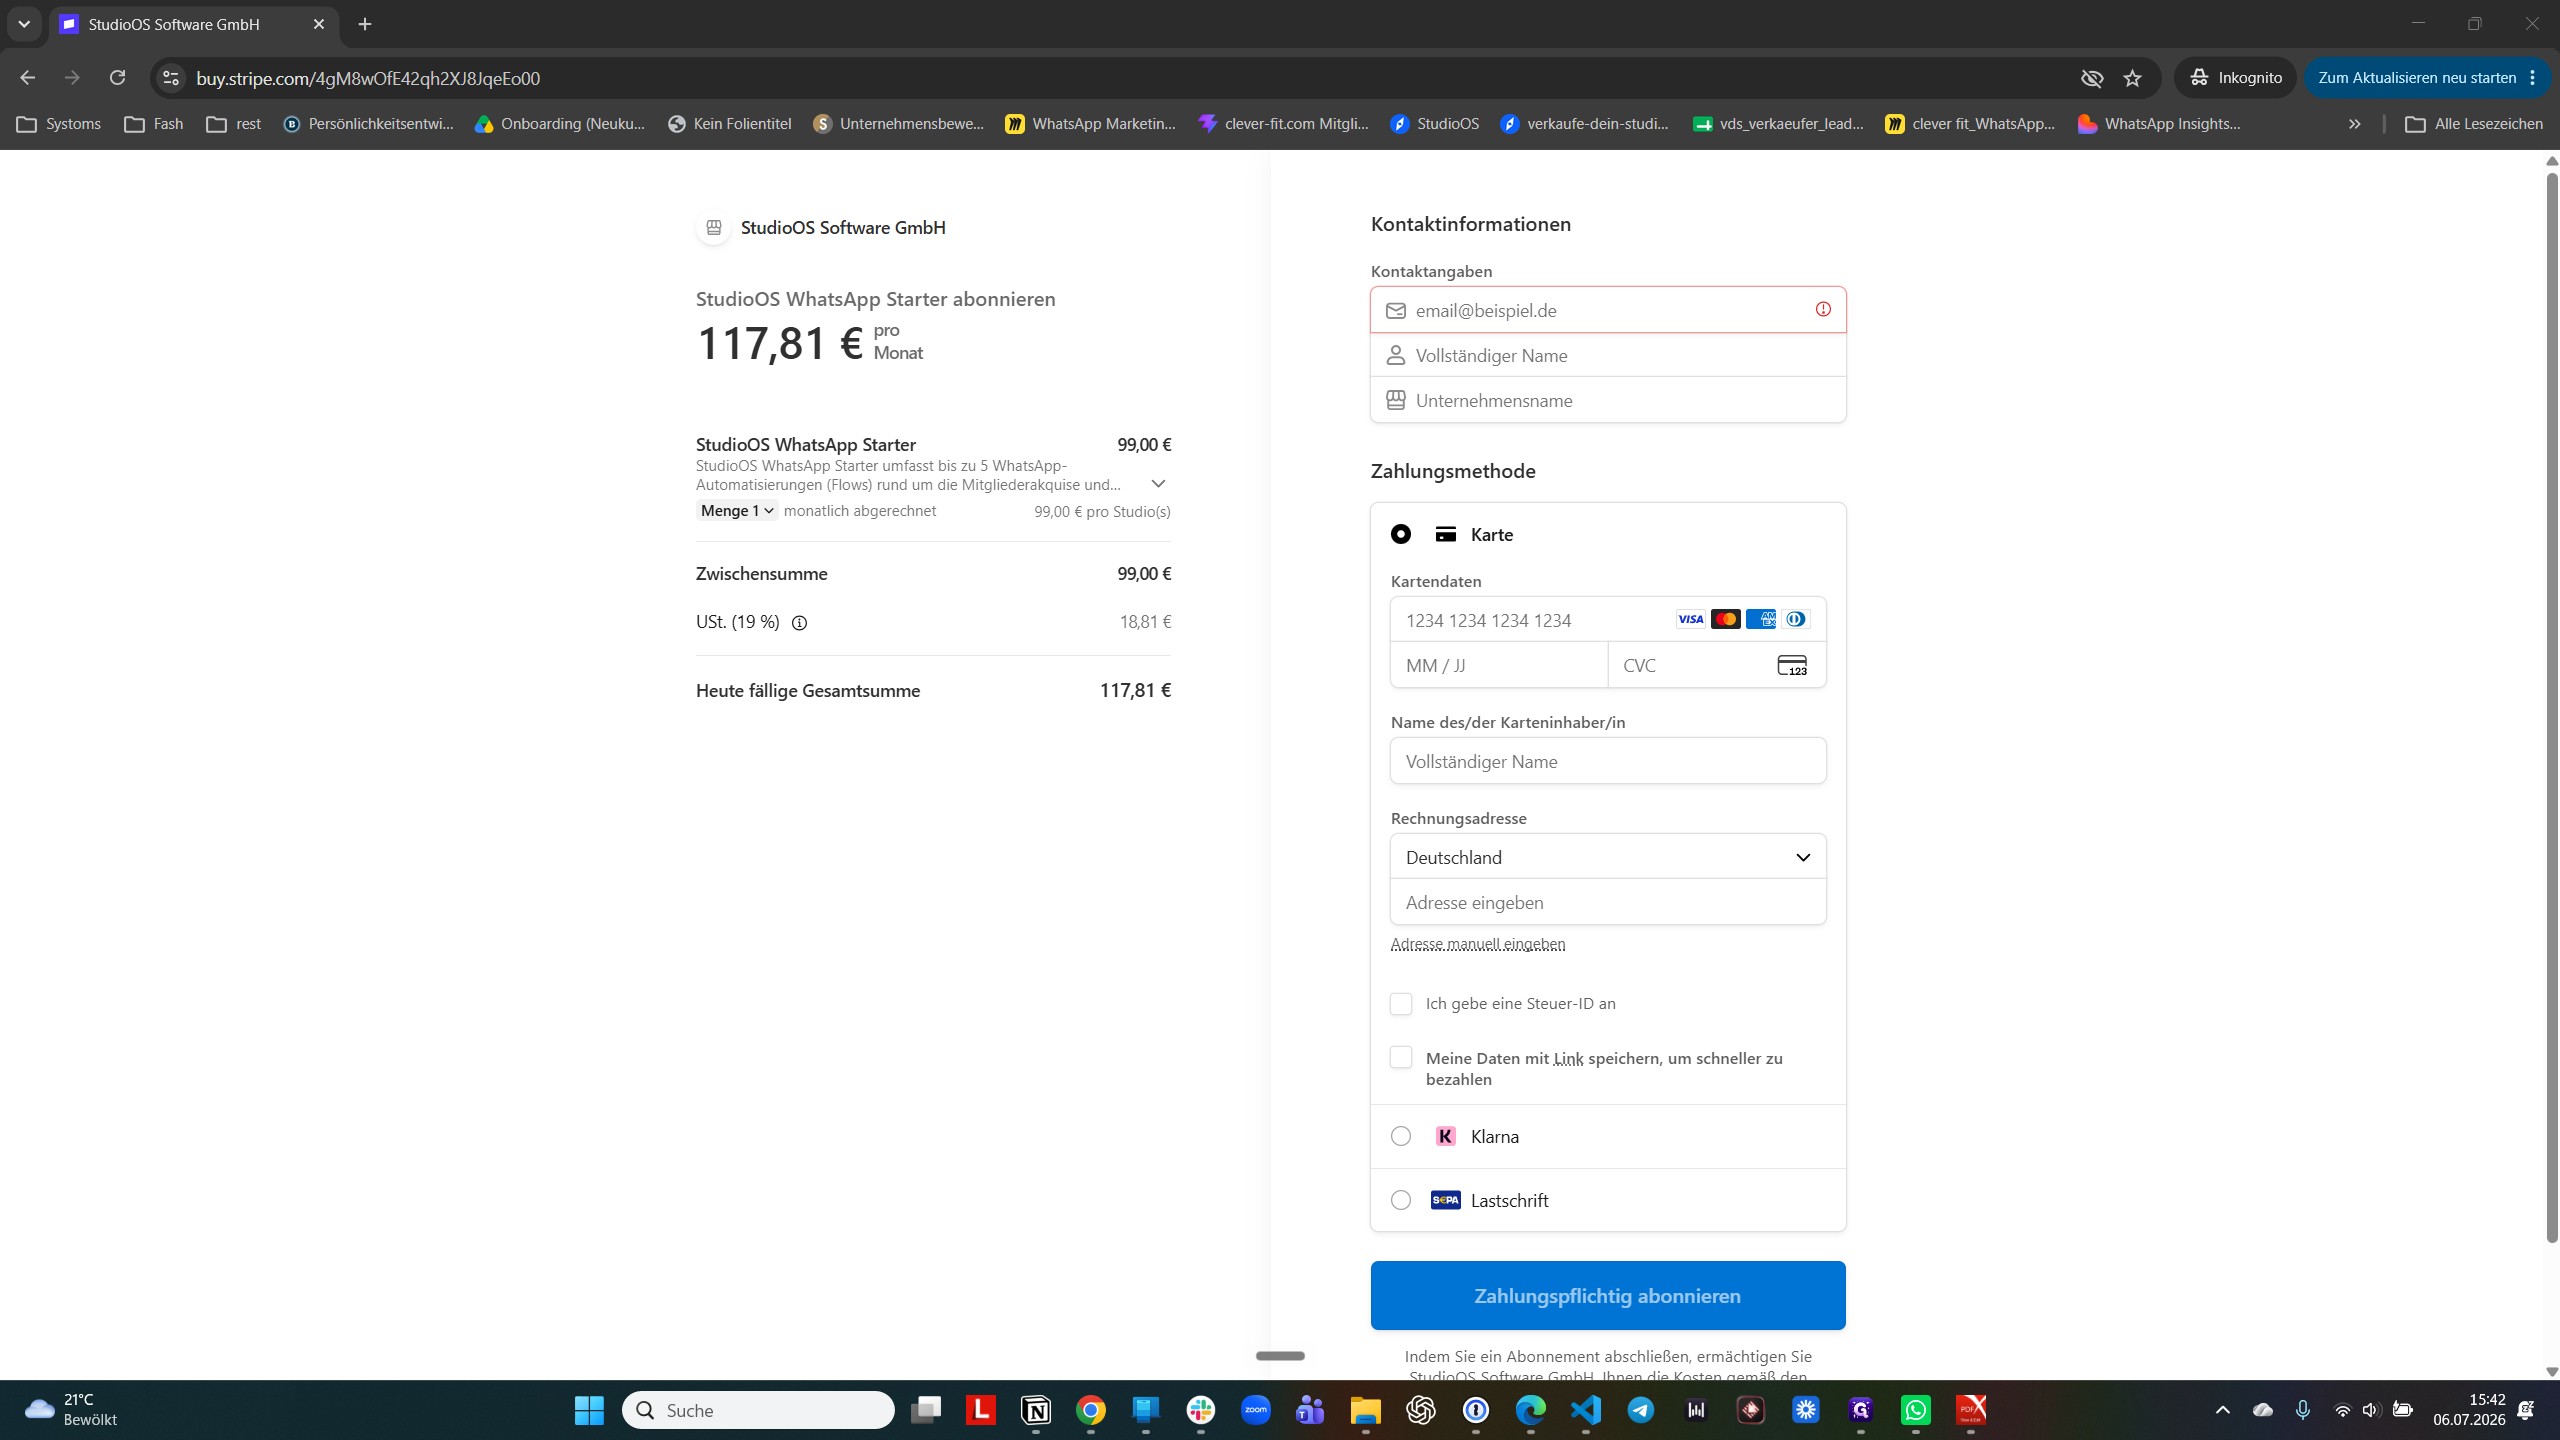The height and width of the screenshot is (1440, 2560).
Task: Reload the Stripe checkout page
Action: click(x=117, y=78)
